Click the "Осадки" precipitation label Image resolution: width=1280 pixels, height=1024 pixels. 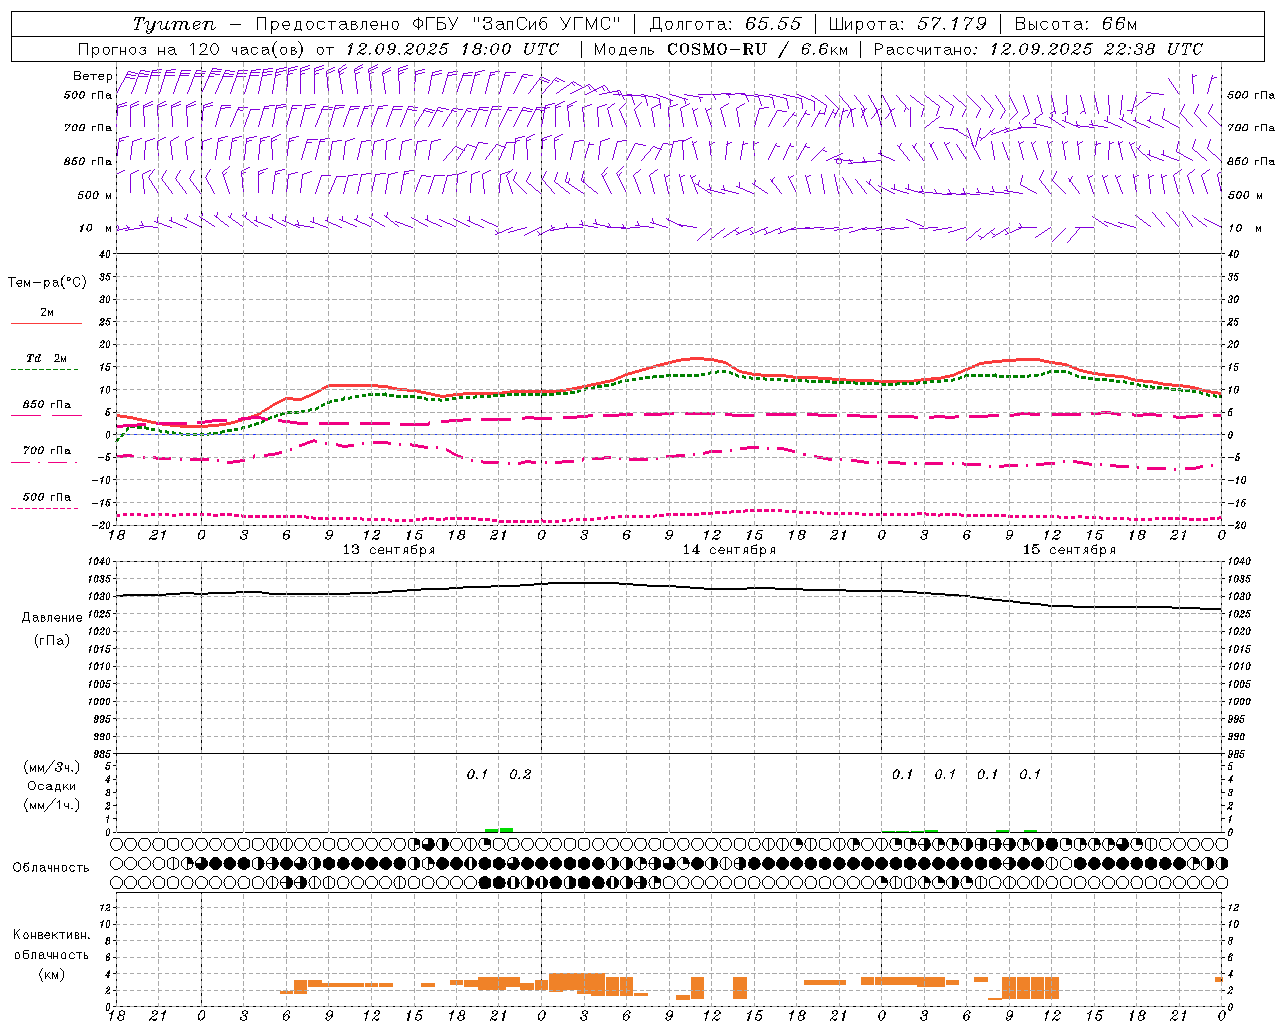click(51, 786)
